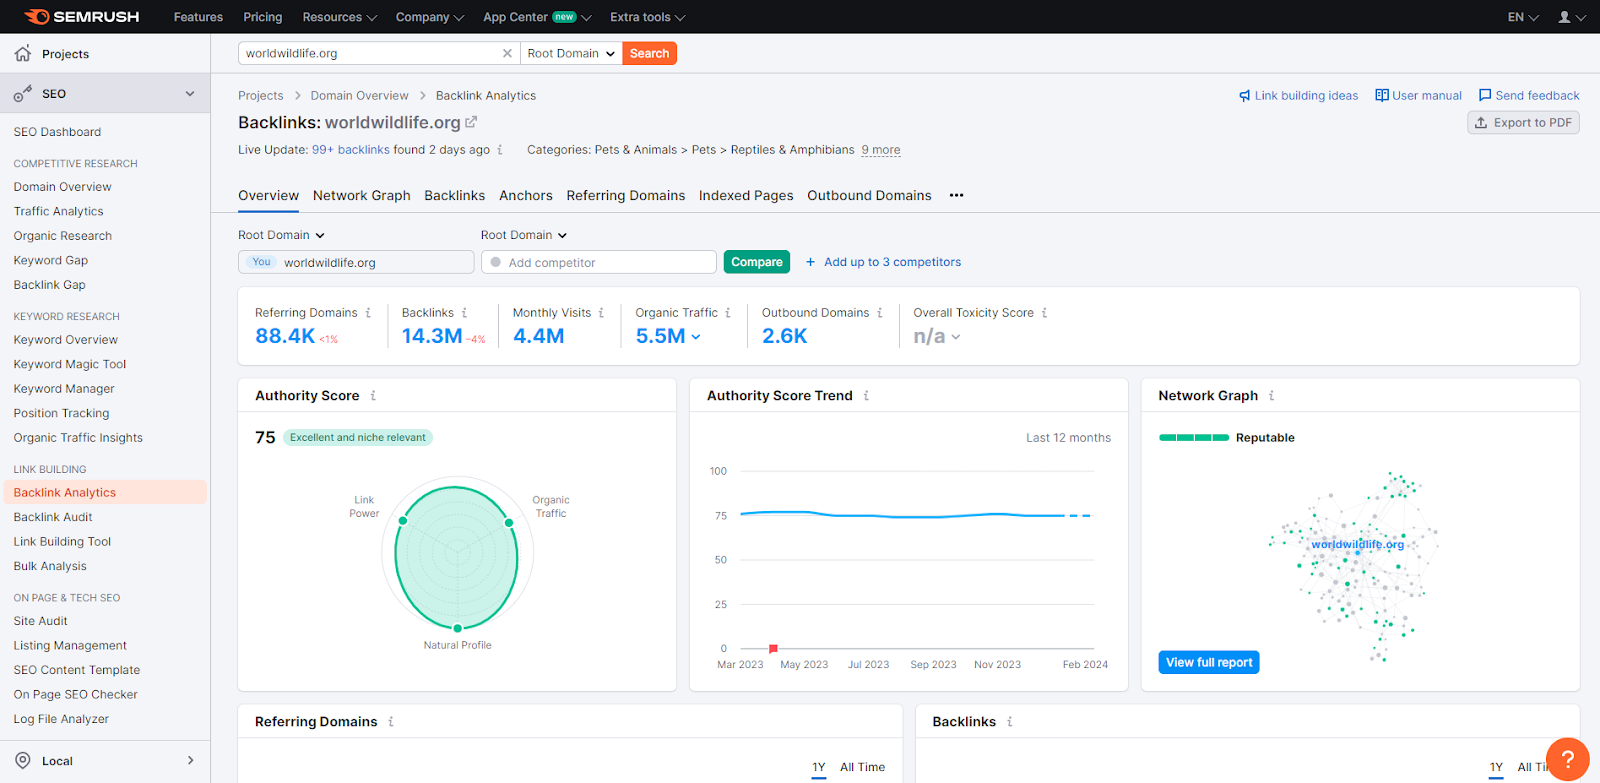The image size is (1600, 783).
Task: Click Authority Score Trend info icon
Action: (866, 396)
